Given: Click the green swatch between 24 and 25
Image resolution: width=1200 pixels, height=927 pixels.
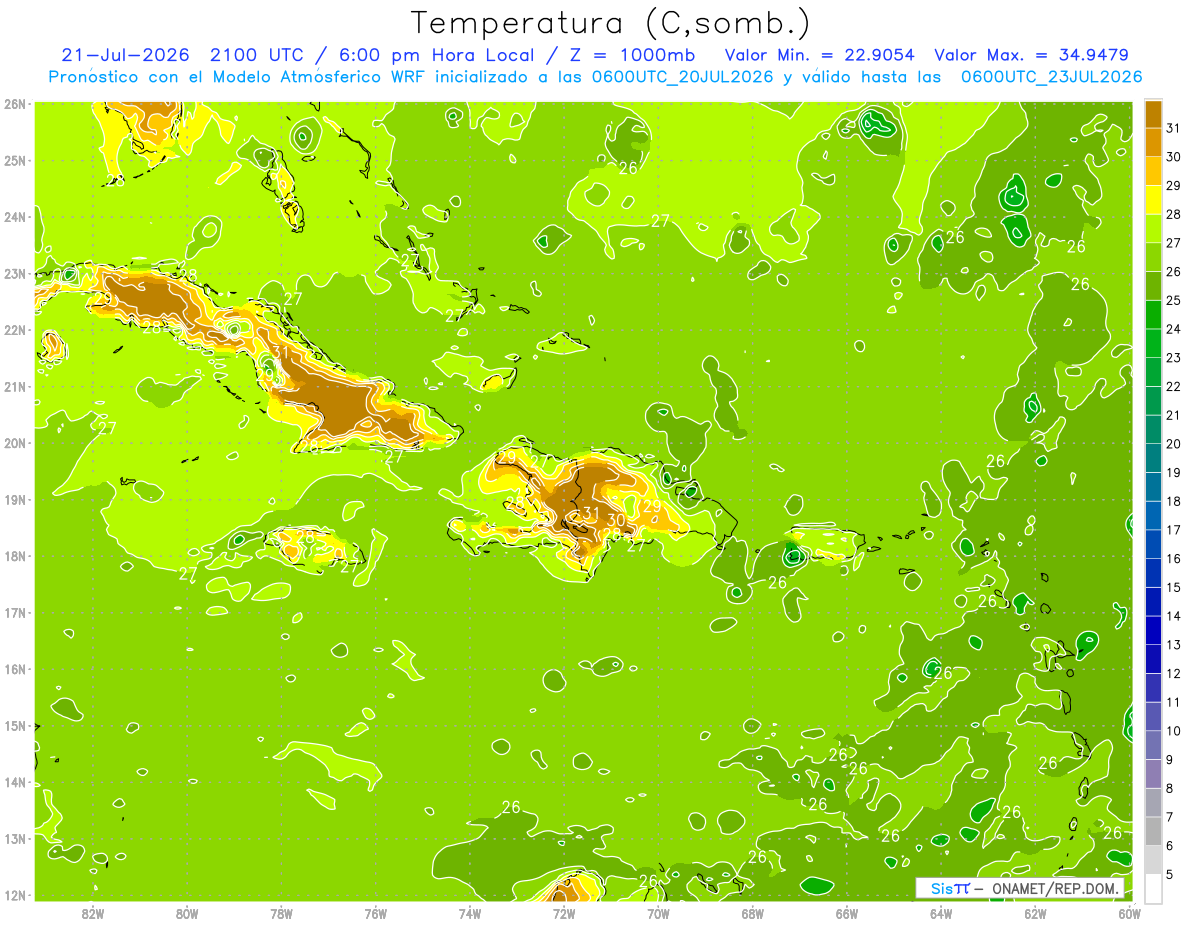Looking at the screenshot, I should coord(1153,315).
